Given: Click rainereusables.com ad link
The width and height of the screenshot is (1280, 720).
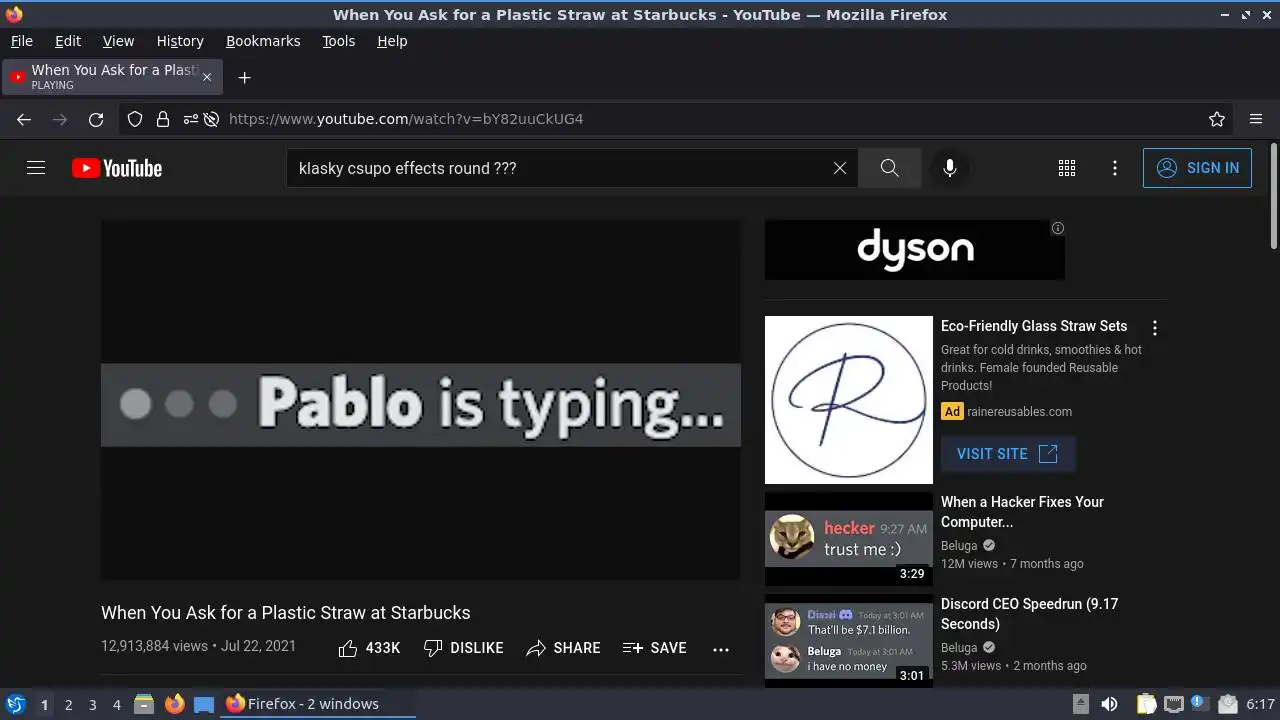Looking at the screenshot, I should coord(1019,411).
